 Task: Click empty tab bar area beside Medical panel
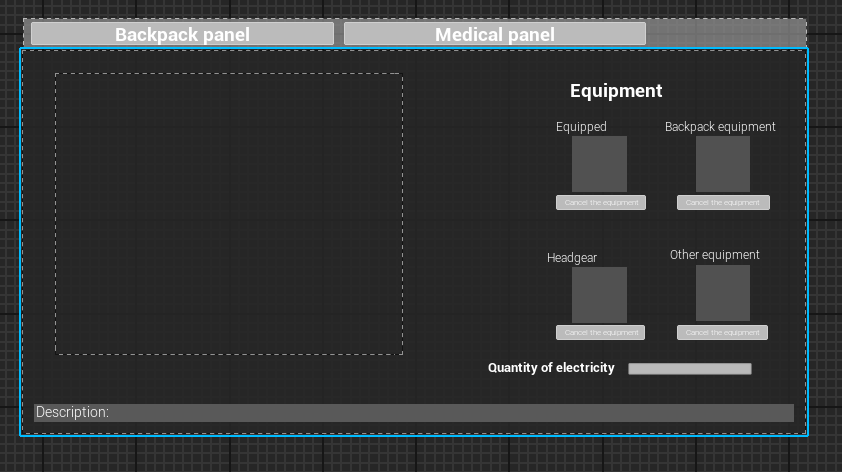pyautogui.click(x=726, y=34)
